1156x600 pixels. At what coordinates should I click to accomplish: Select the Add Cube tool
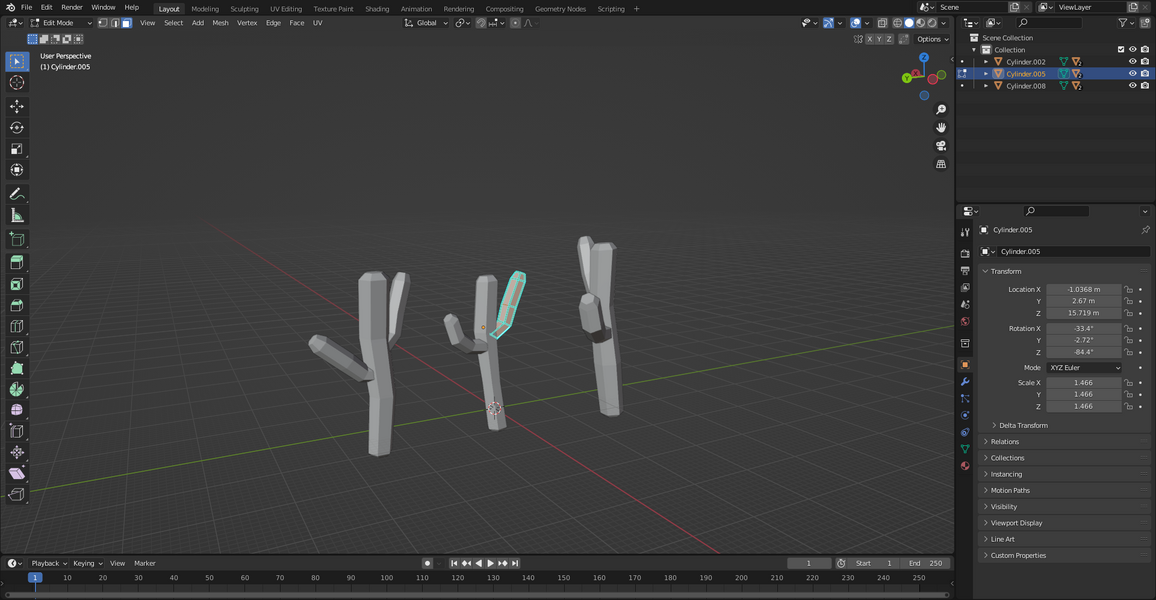tap(16, 239)
